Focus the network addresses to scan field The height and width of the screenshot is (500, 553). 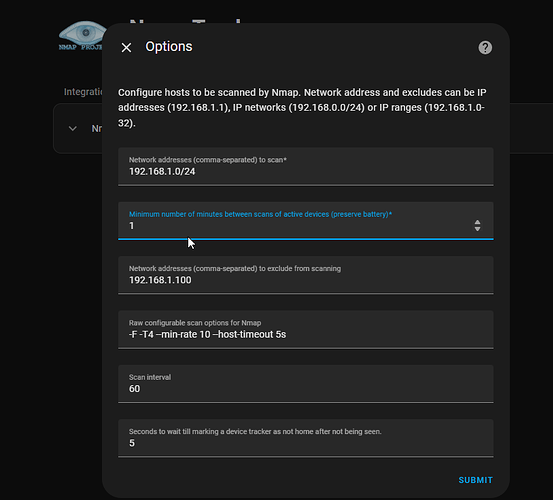pyautogui.click(x=305, y=166)
